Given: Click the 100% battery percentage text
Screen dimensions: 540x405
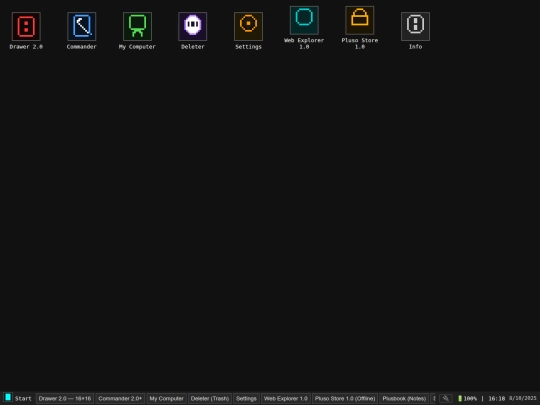Looking at the screenshot, I should 470,398.
